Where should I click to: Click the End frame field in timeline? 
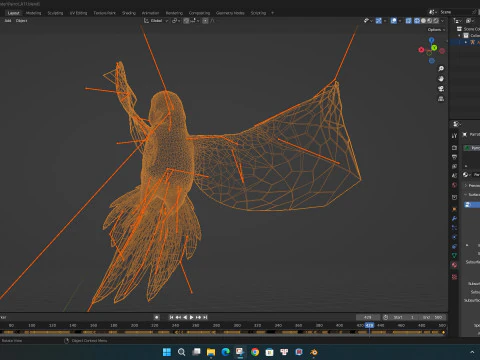(x=433, y=317)
